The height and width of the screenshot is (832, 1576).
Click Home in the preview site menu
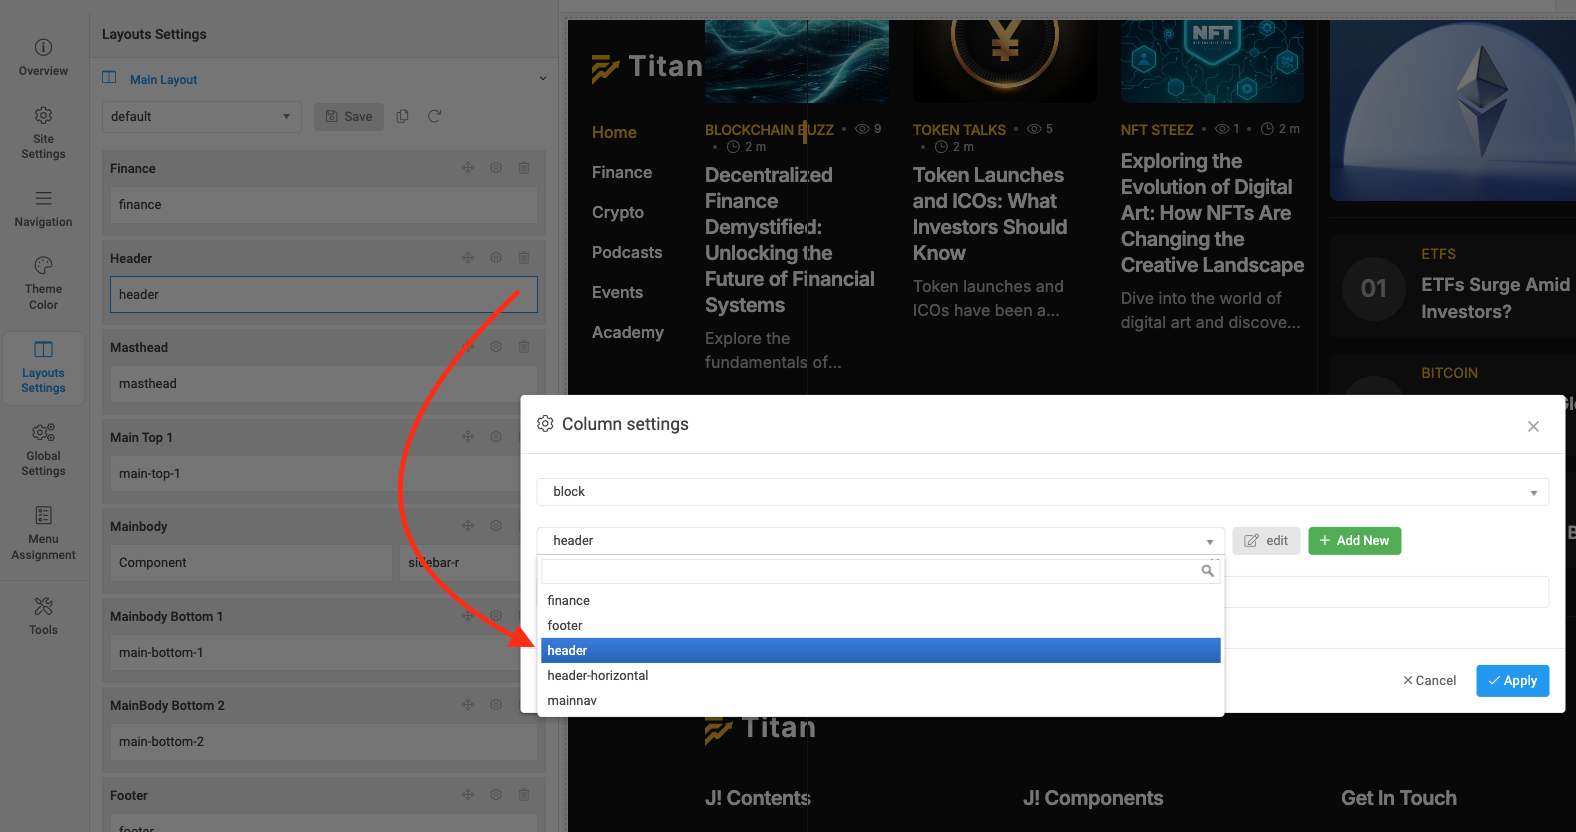[614, 132]
